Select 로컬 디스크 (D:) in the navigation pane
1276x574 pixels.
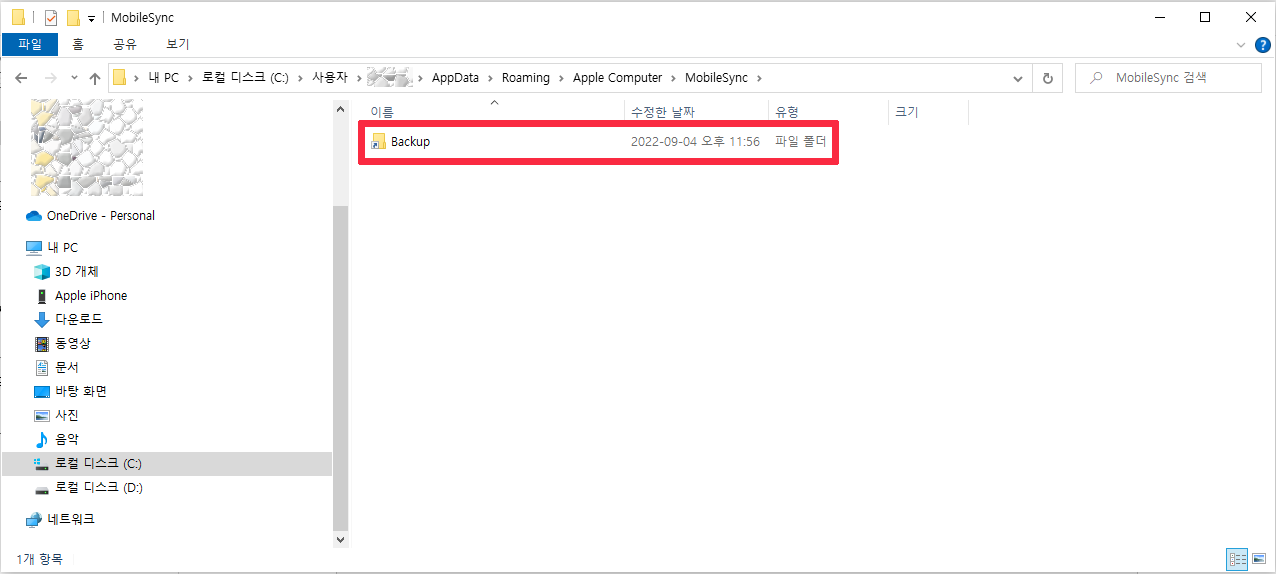click(x=88, y=488)
